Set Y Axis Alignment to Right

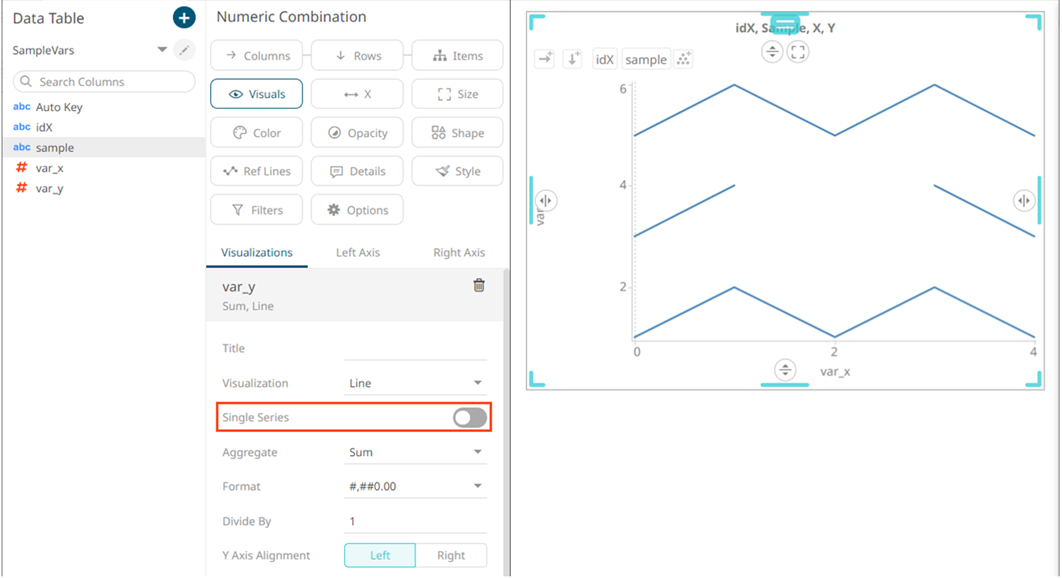tap(451, 555)
